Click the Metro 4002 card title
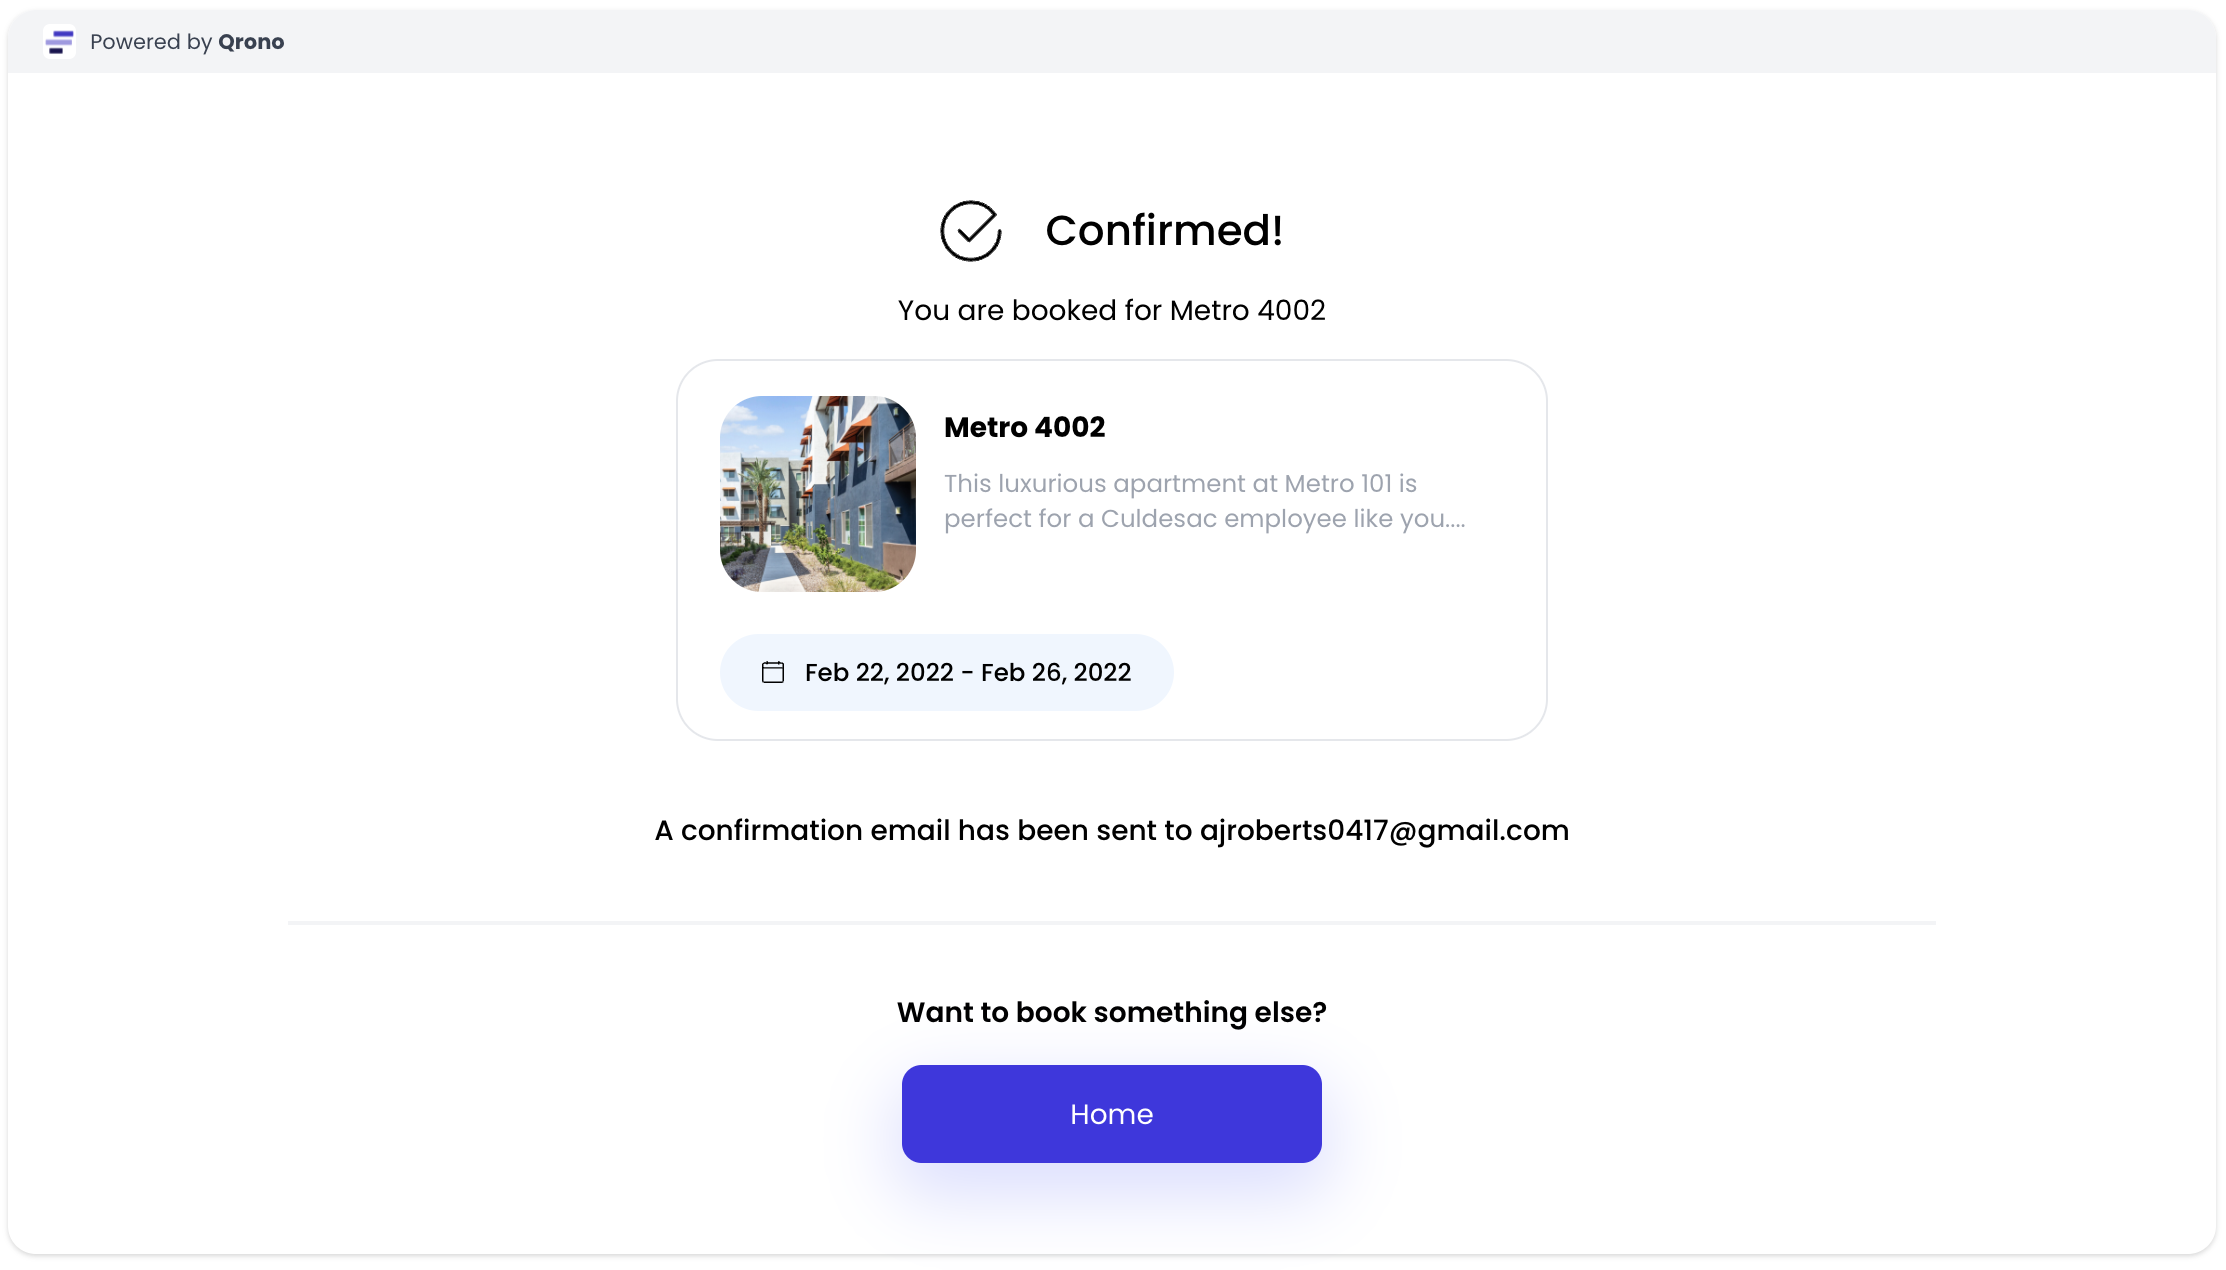Viewport: 2226px width, 1270px height. (1024, 427)
